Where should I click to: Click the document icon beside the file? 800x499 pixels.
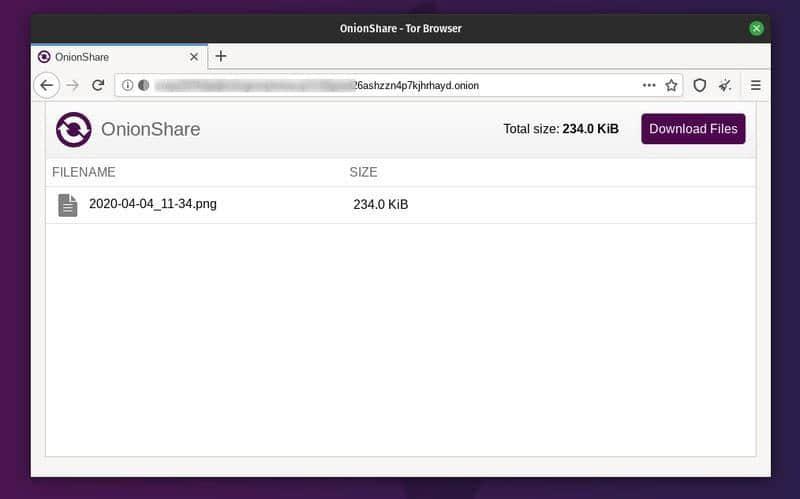(x=67, y=205)
